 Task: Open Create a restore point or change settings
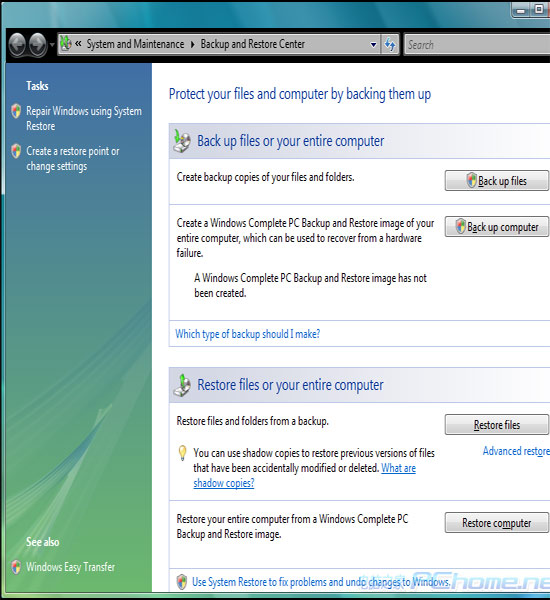(x=73, y=159)
